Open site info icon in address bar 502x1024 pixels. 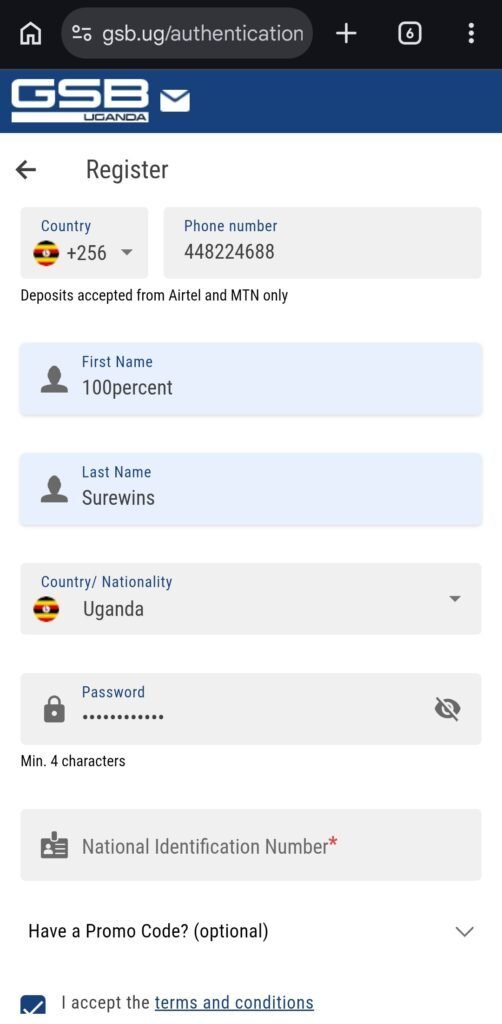[82, 33]
